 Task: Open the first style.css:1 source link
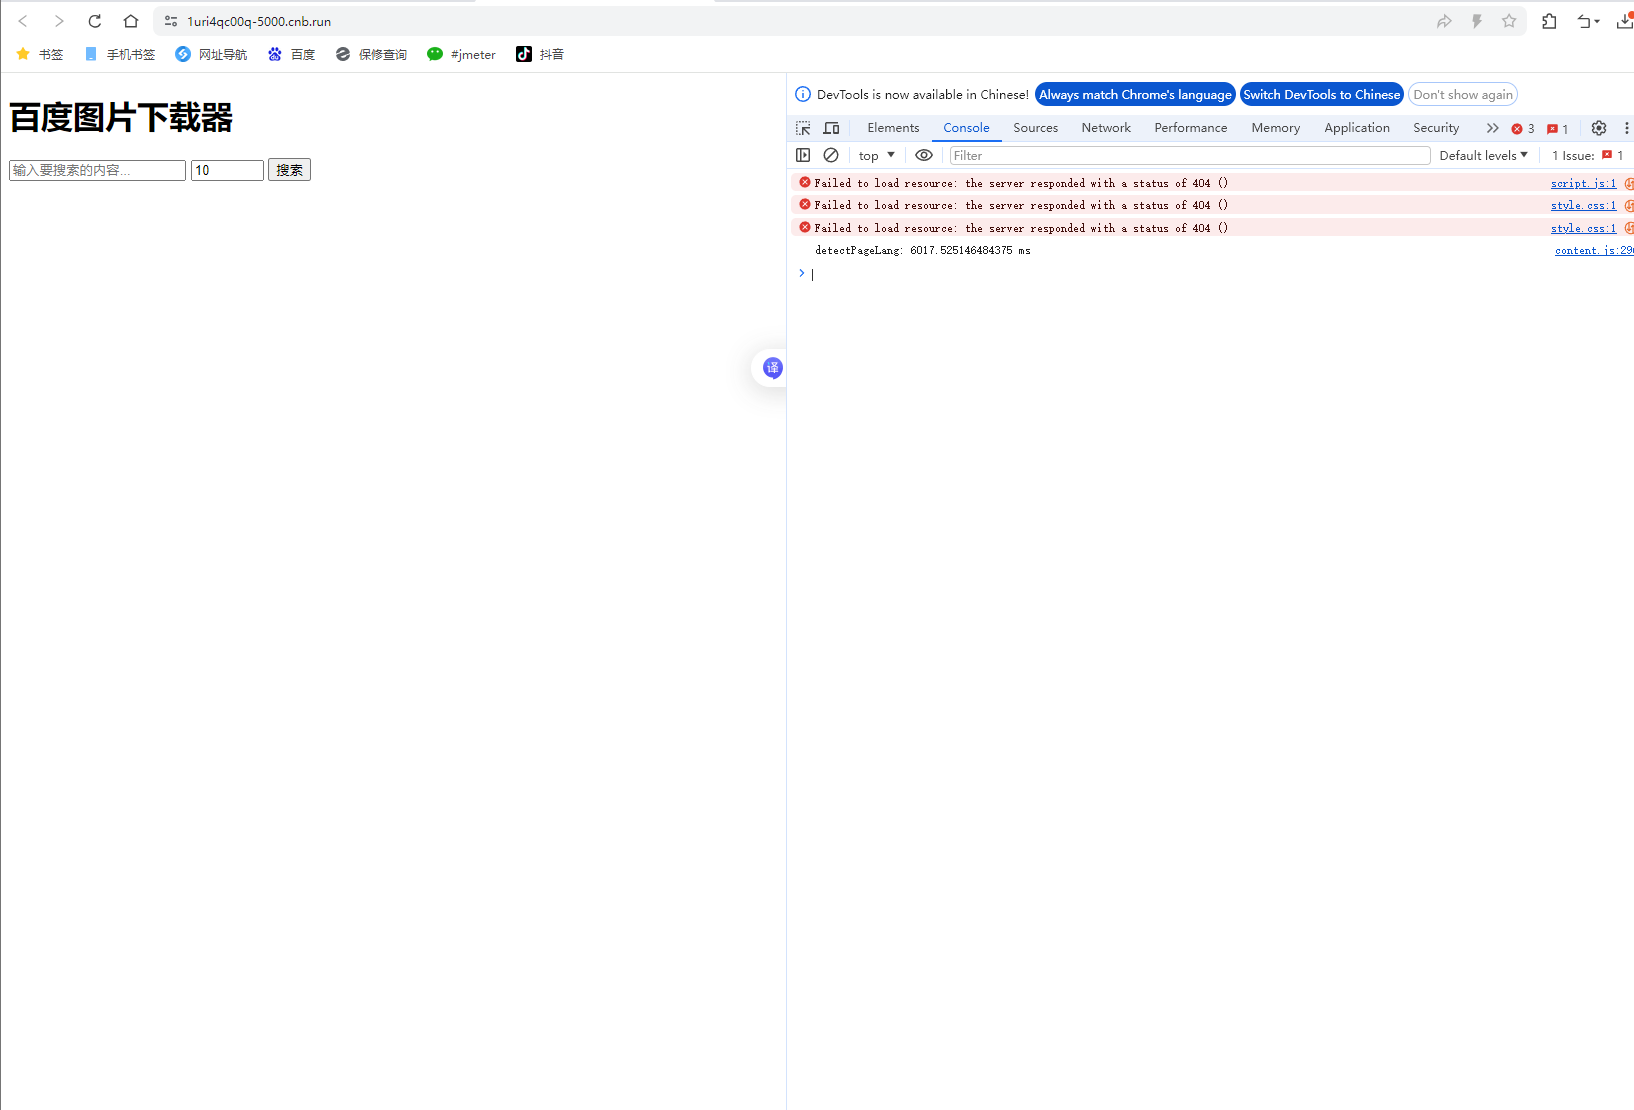click(x=1583, y=205)
